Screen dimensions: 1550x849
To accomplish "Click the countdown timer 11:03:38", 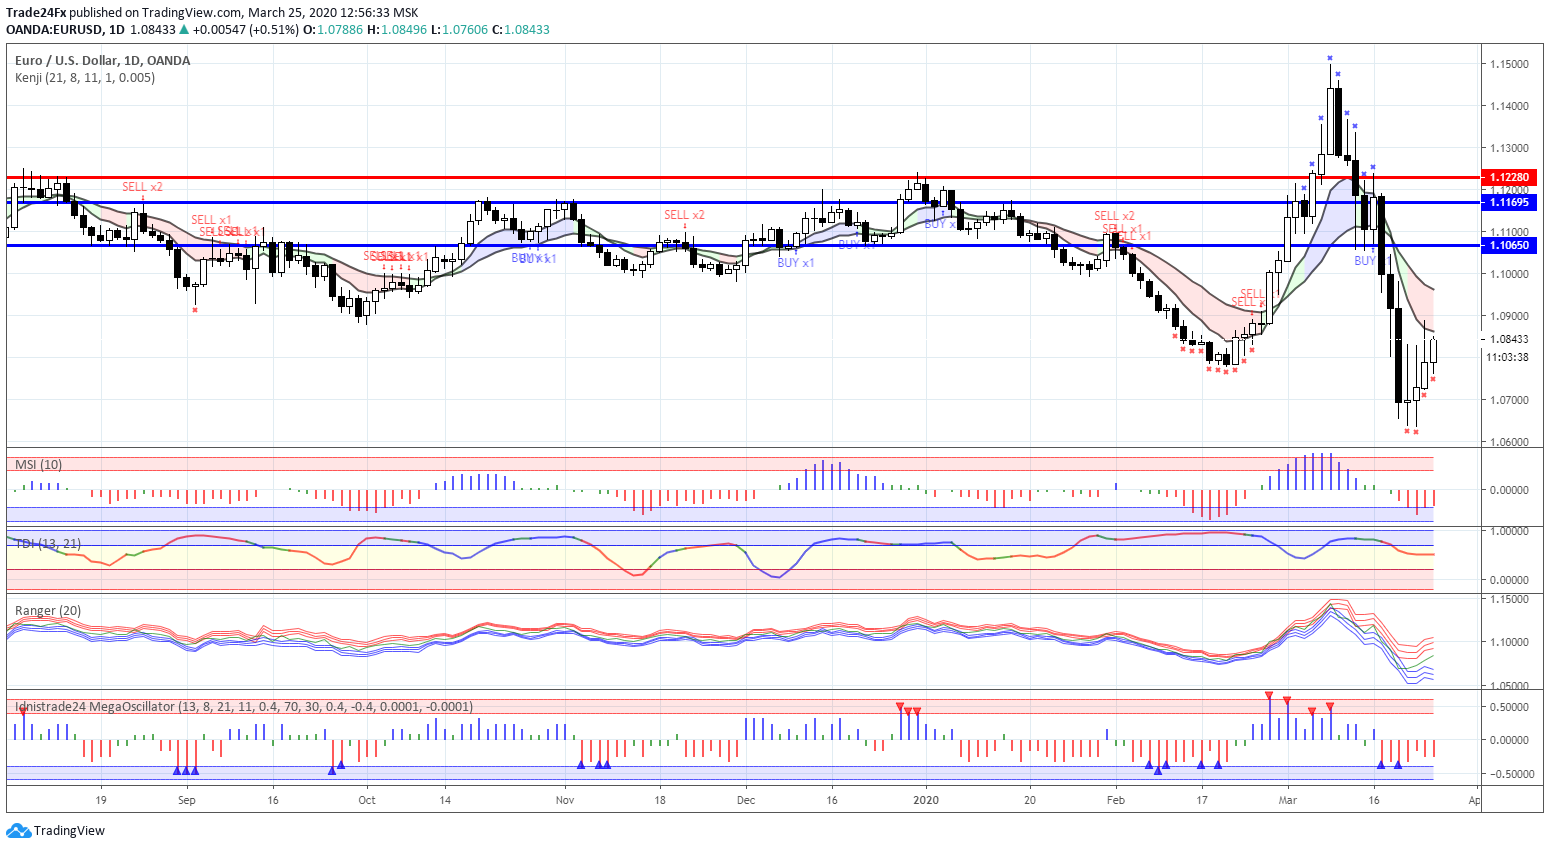I will pyautogui.click(x=1507, y=357).
